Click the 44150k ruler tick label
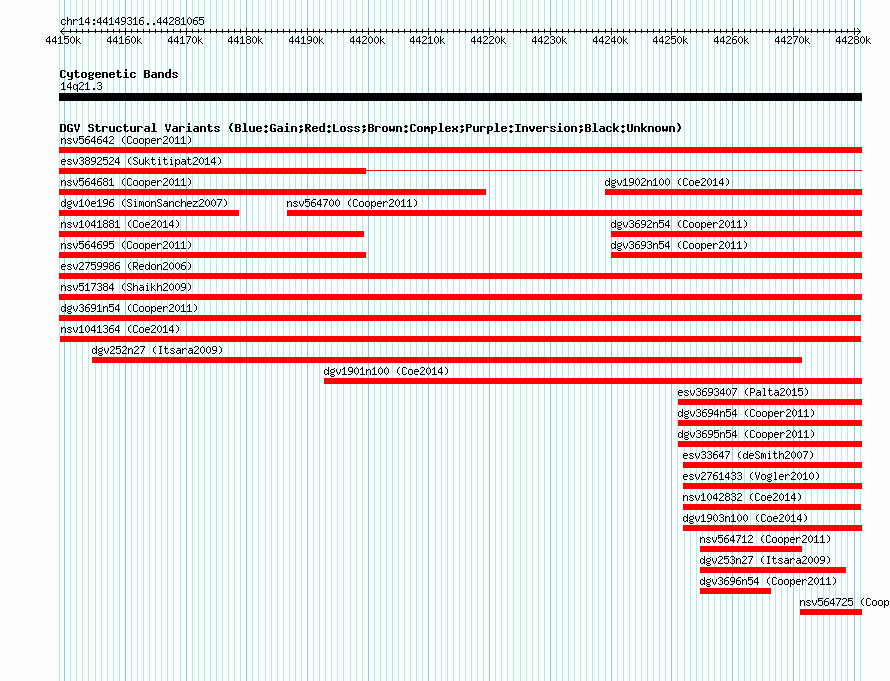 [x=63, y=40]
